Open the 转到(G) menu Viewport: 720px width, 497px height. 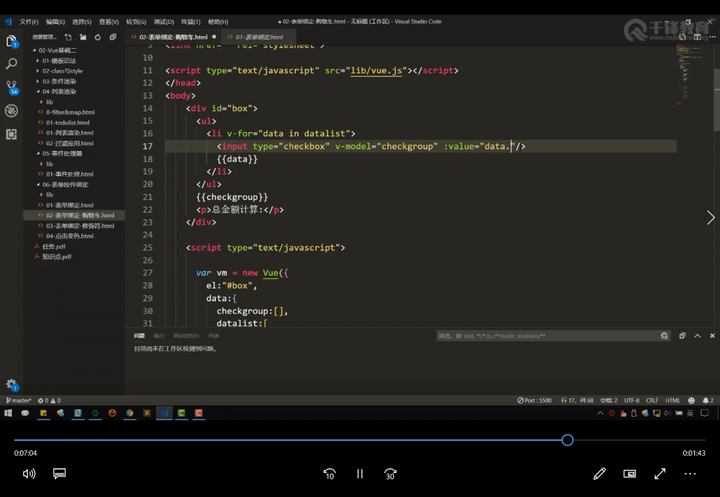pos(136,22)
